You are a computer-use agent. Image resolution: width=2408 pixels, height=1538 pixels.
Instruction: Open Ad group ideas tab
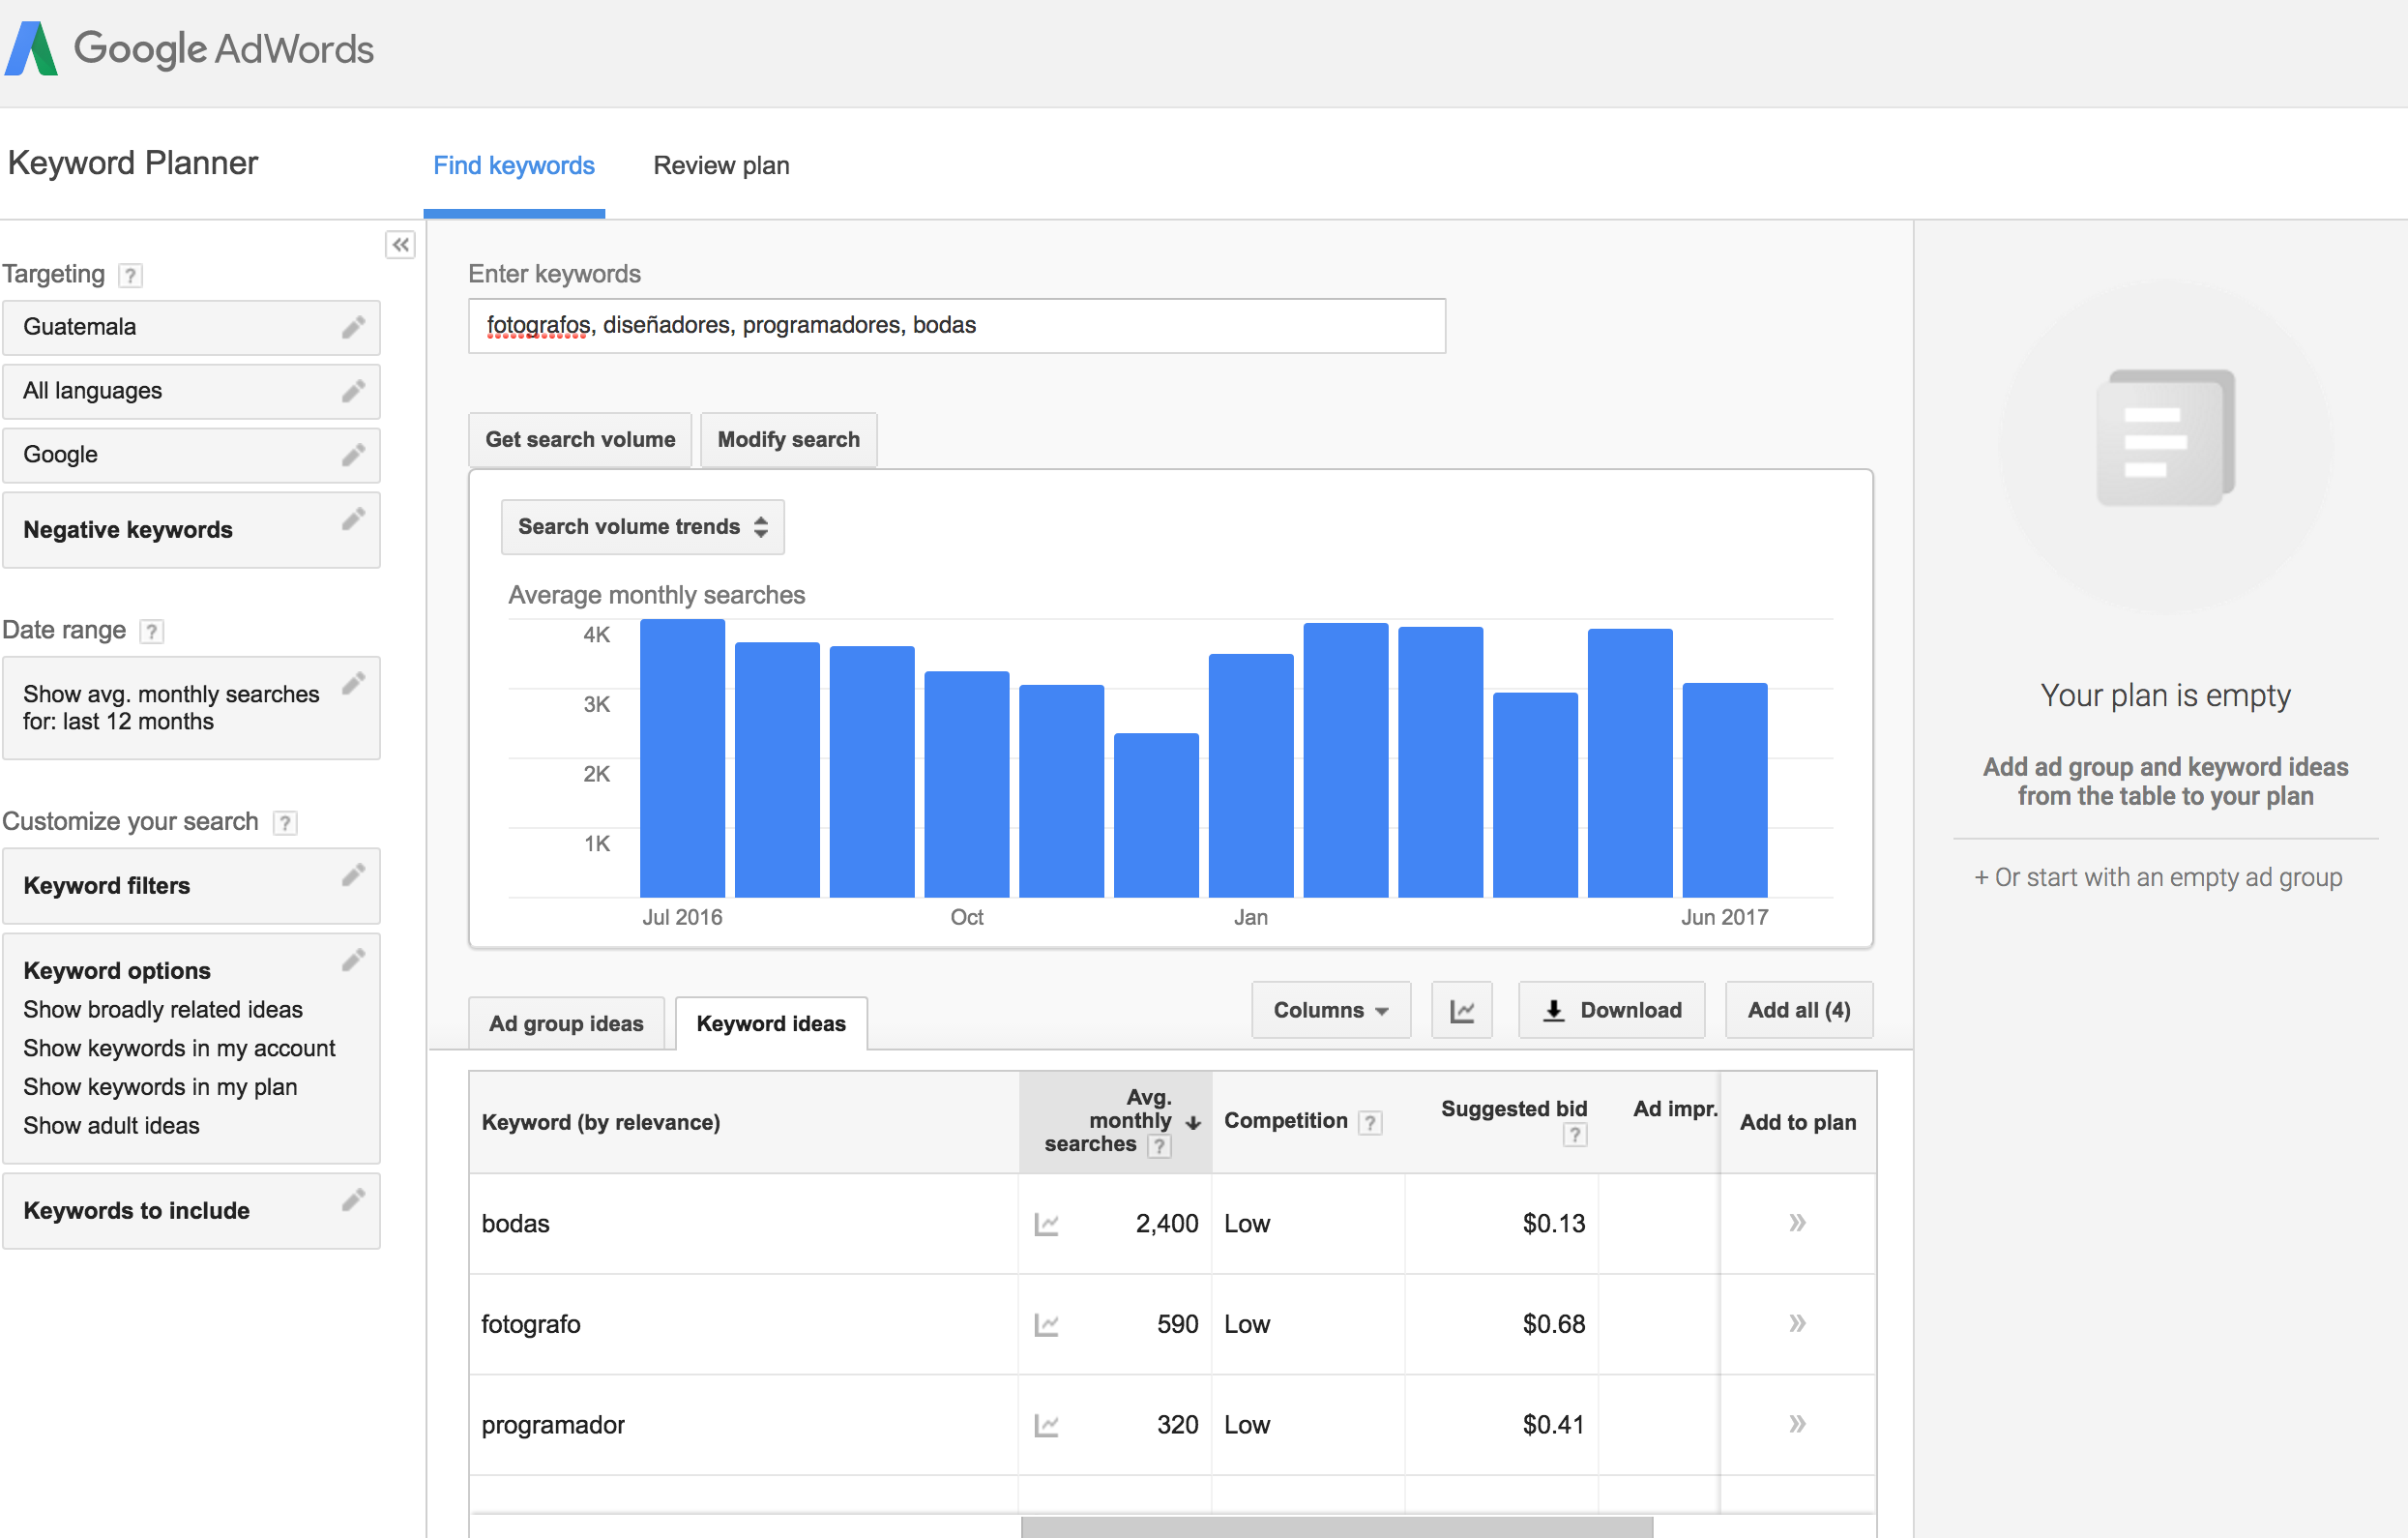pos(566,1024)
